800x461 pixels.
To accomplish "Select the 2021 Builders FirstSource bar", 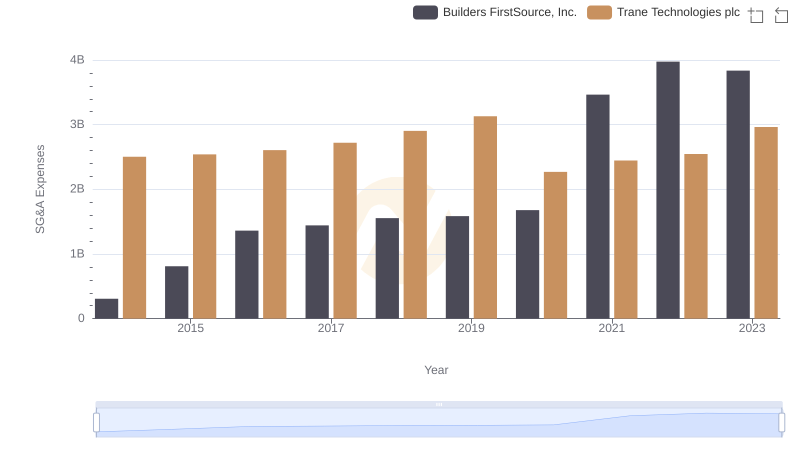I will coord(598,207).
